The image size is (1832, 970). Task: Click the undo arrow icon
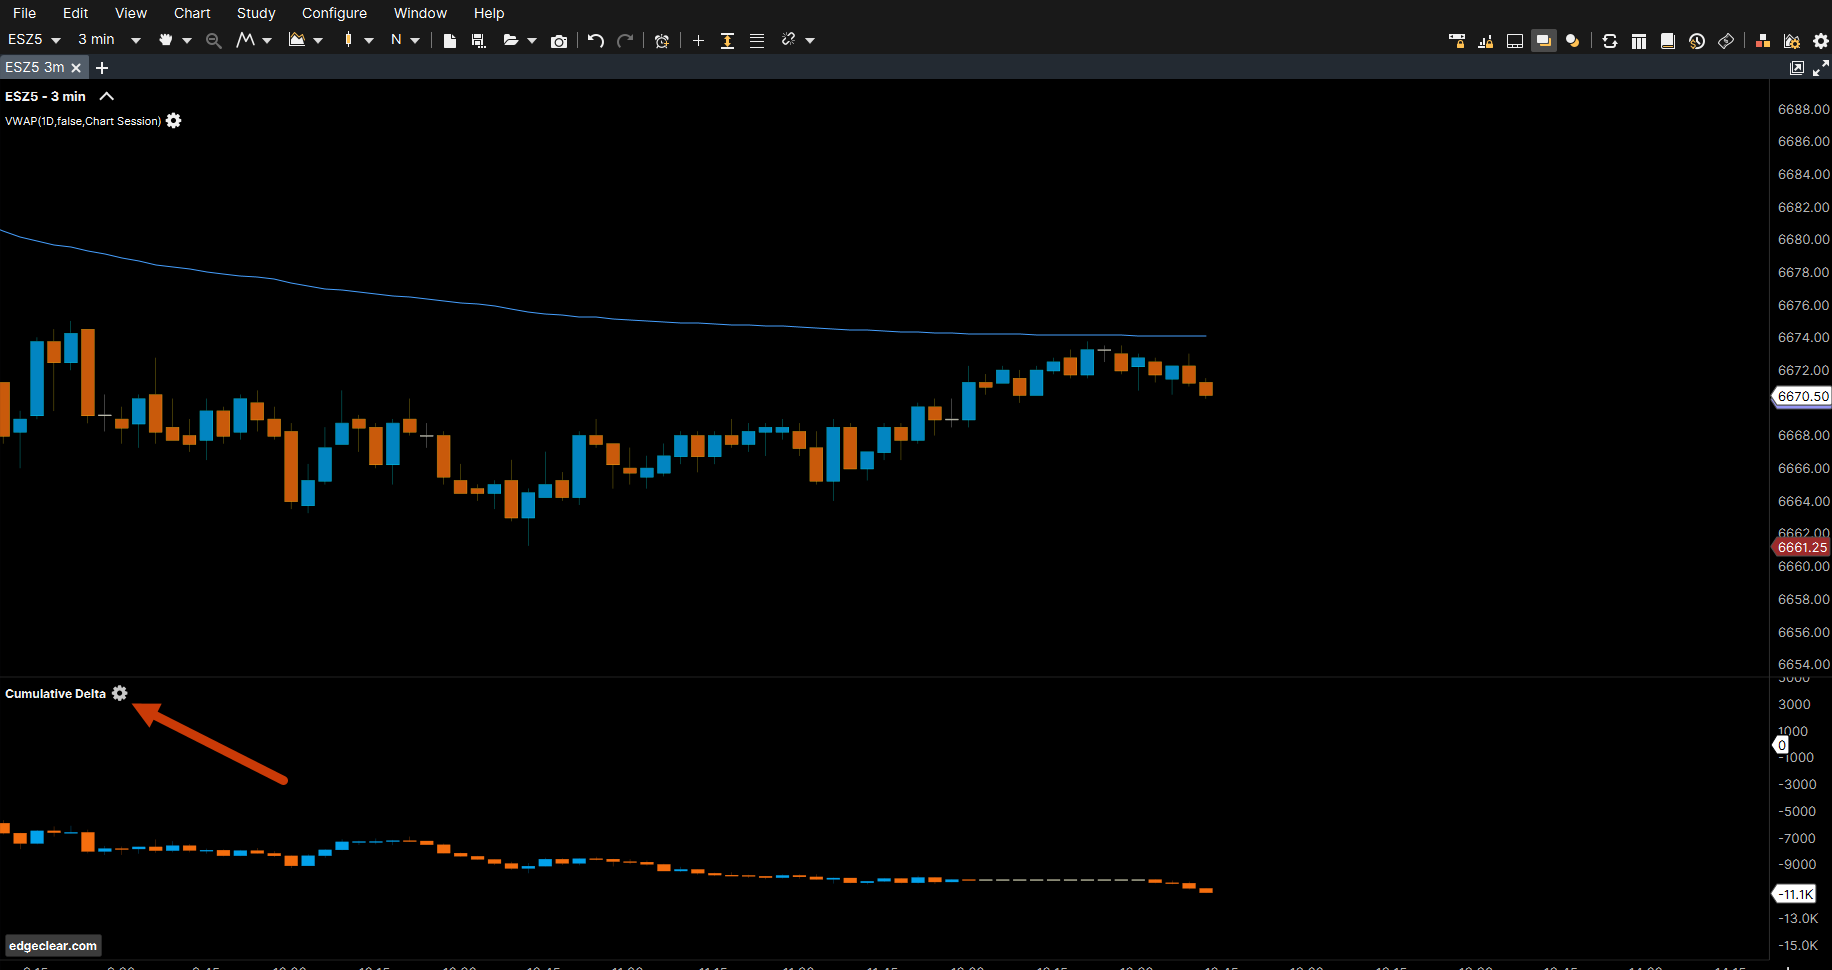(x=596, y=41)
